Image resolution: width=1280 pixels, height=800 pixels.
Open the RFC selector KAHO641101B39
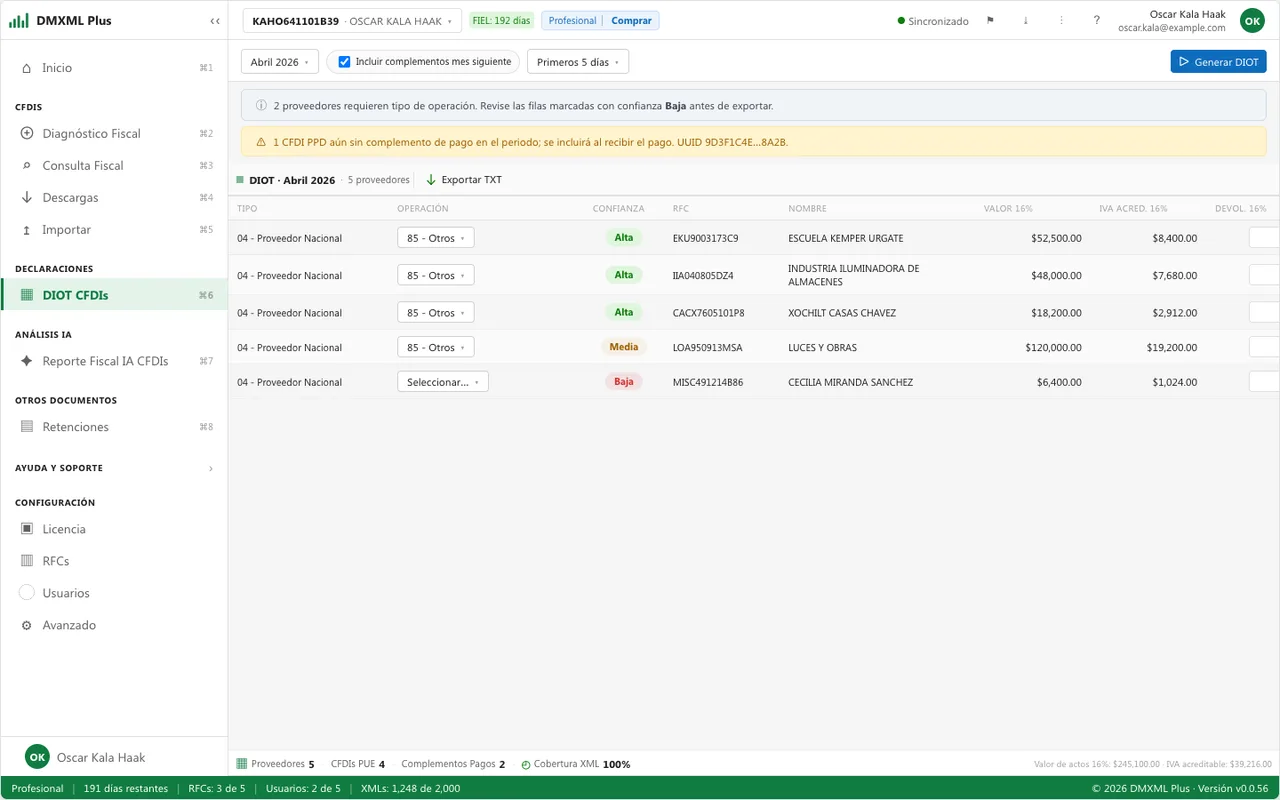point(351,21)
